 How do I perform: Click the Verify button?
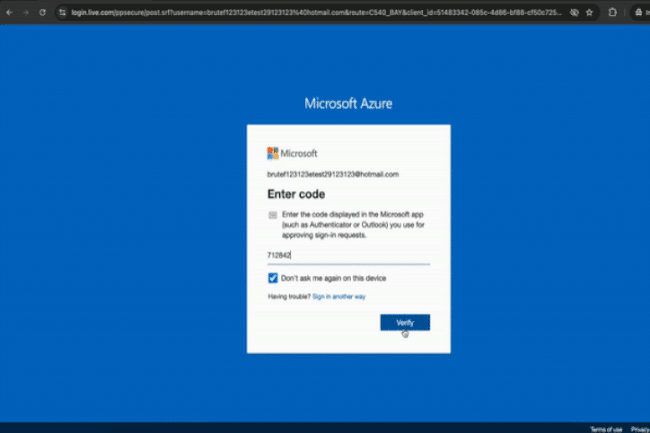click(x=405, y=322)
